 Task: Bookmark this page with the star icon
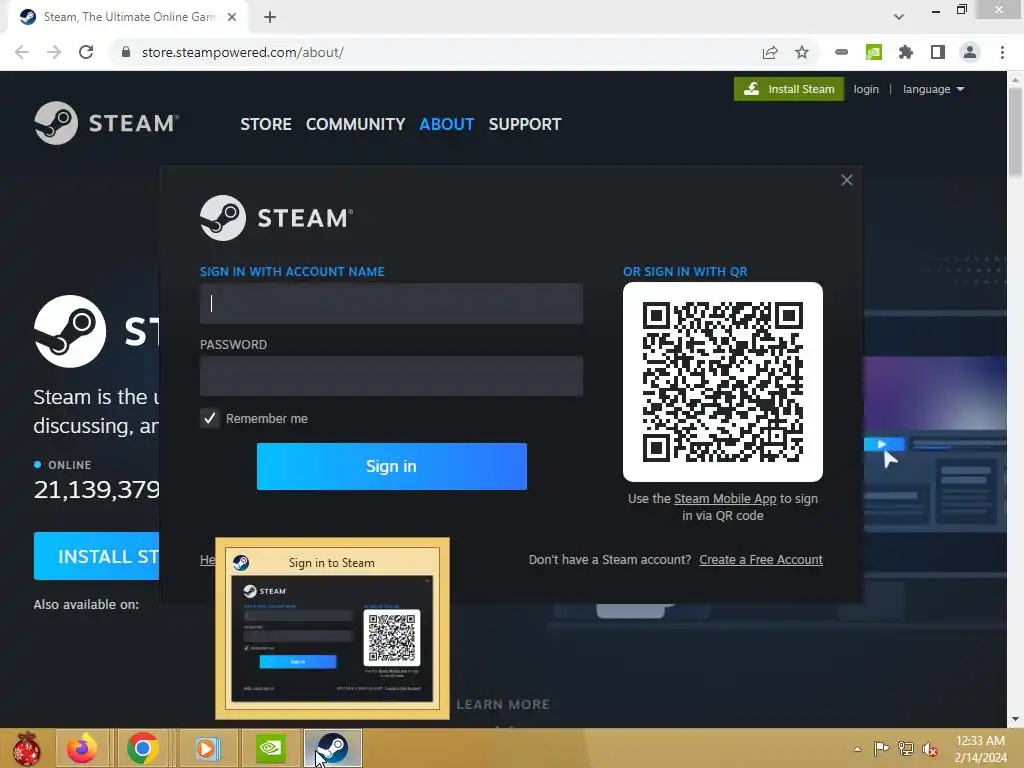pos(802,52)
